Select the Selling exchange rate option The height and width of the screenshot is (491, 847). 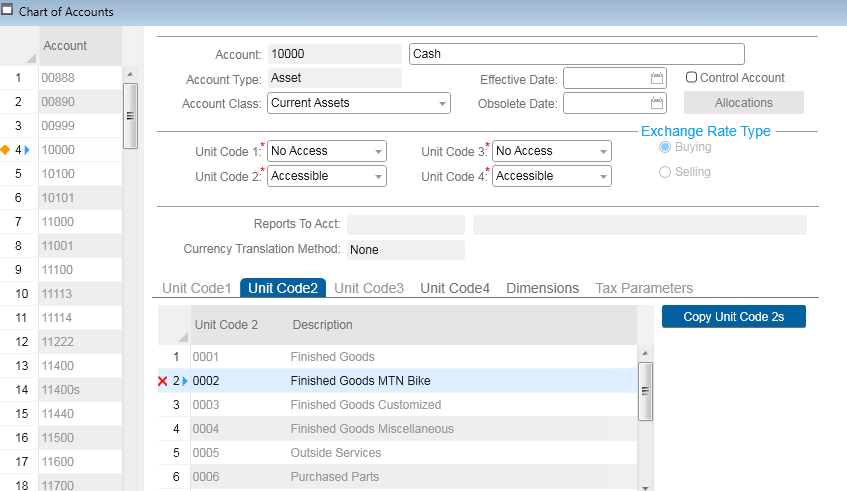(x=665, y=172)
